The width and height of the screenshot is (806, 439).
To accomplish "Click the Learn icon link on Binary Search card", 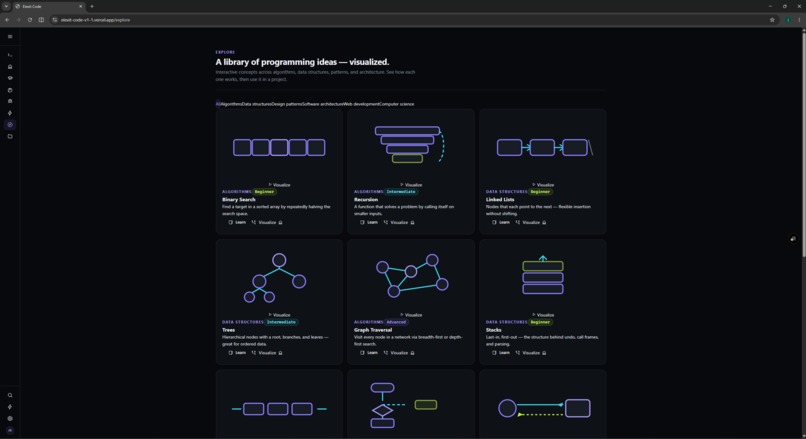I will click(x=237, y=223).
